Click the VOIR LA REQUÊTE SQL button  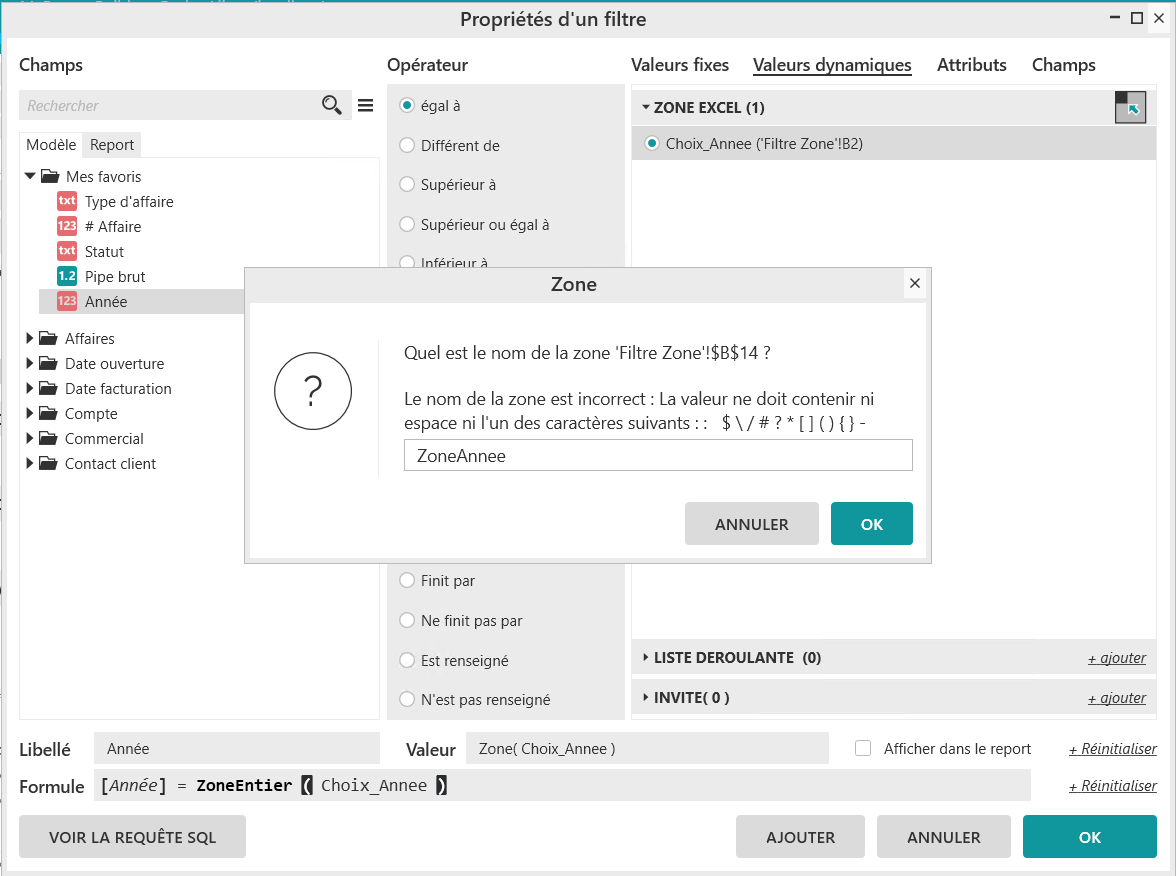click(132, 837)
